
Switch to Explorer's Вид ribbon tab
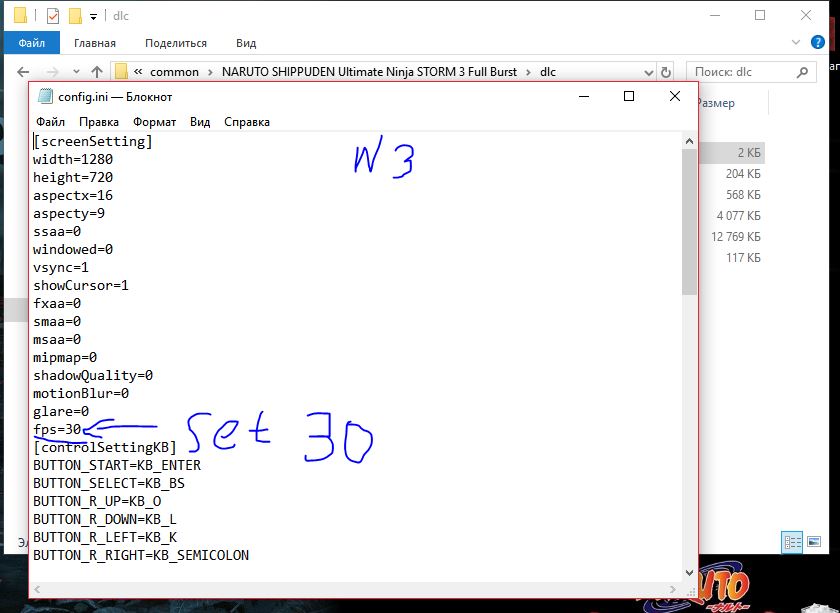click(246, 43)
